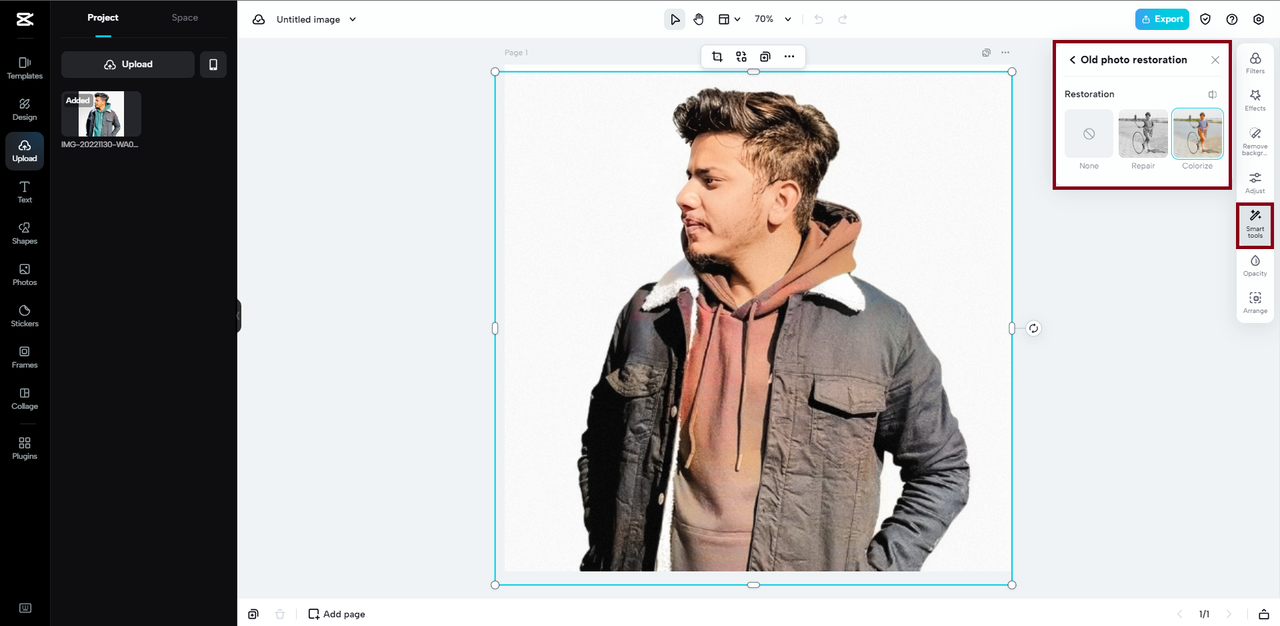
Task: Click the replace icon in floating toolbar
Action: pyautogui.click(x=741, y=57)
